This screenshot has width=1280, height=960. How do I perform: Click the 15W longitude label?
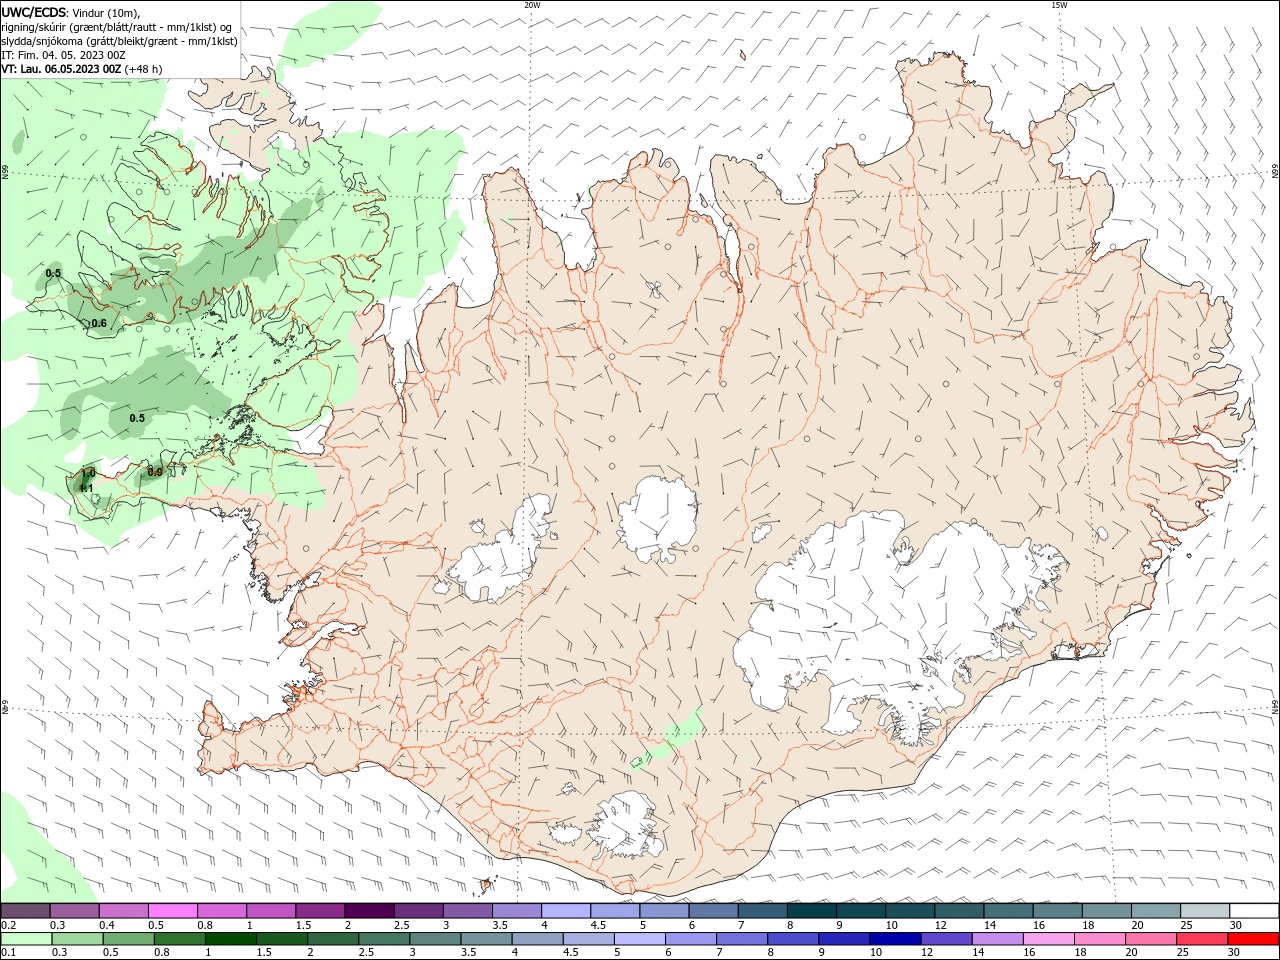(1060, 5)
